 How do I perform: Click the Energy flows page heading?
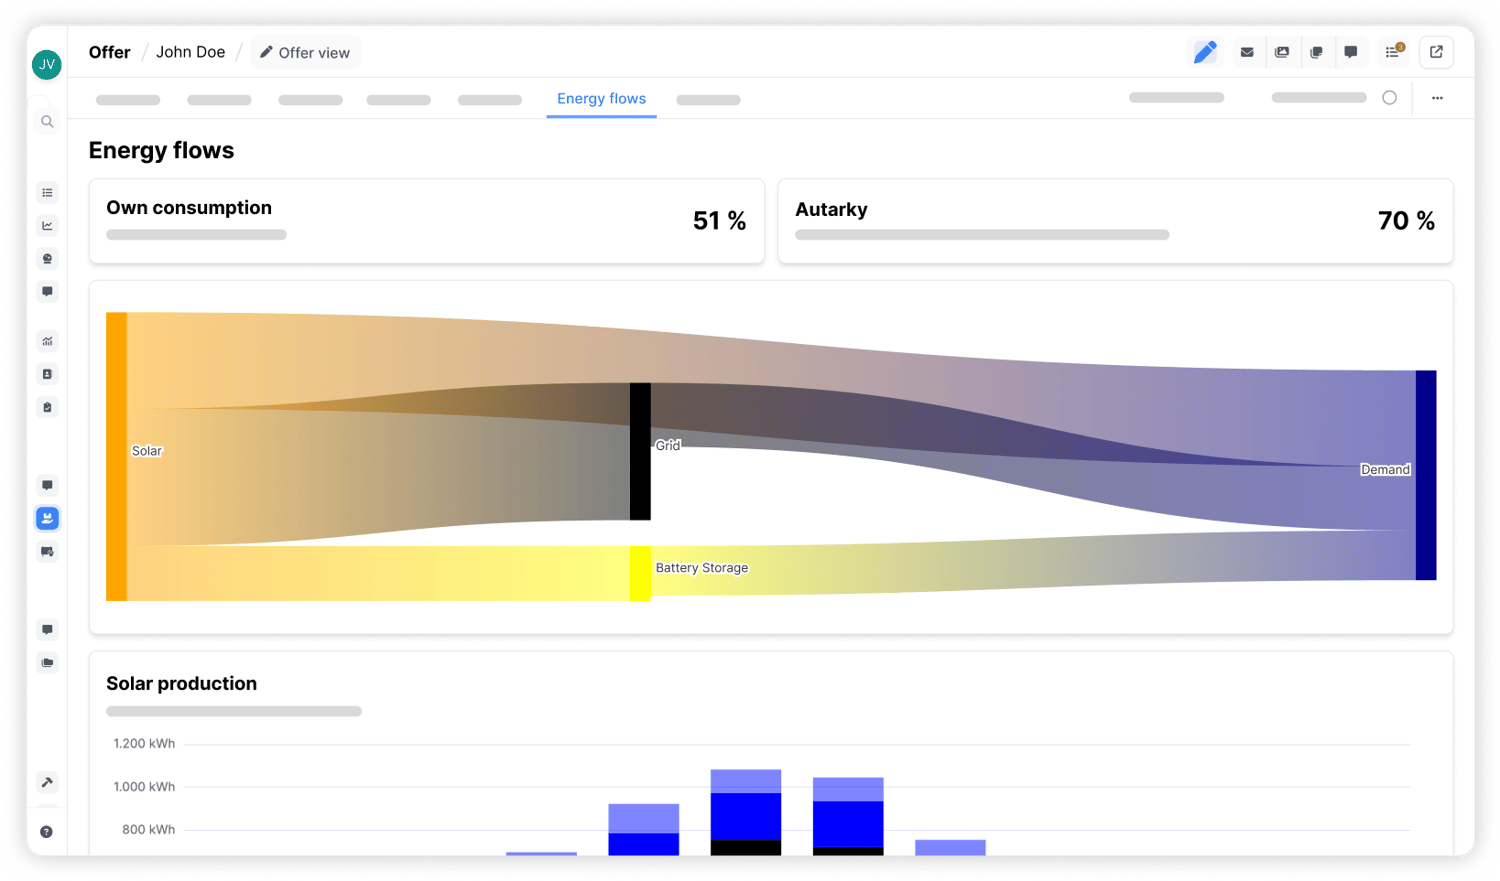point(161,150)
